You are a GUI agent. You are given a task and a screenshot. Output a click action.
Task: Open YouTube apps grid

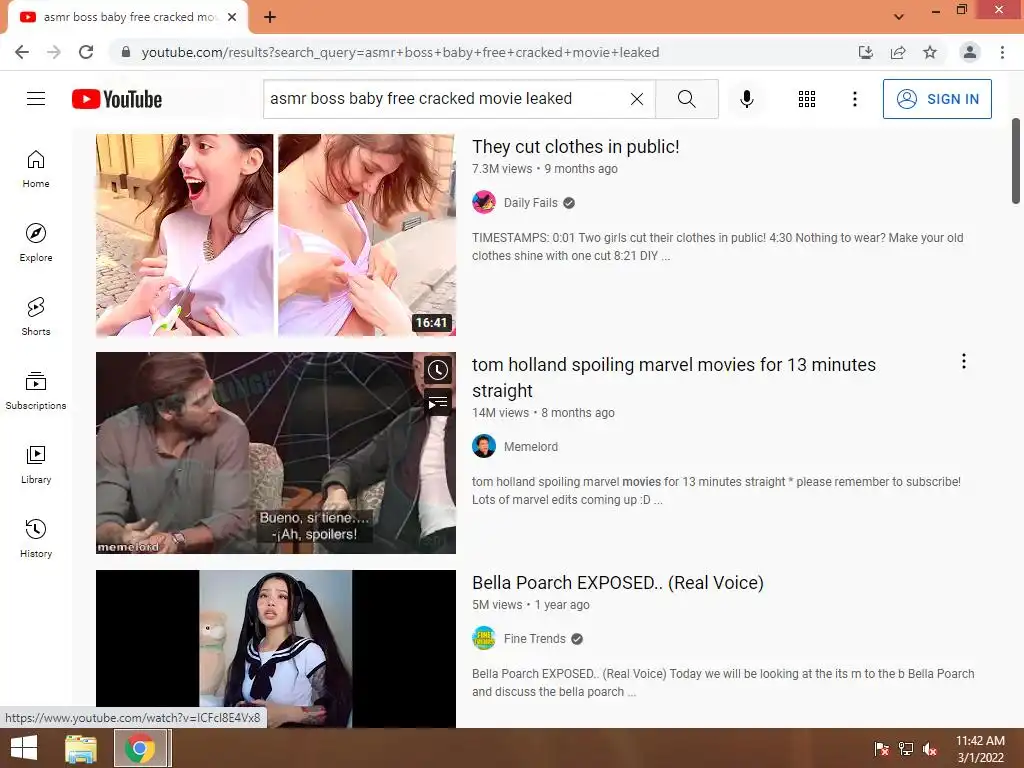point(807,99)
